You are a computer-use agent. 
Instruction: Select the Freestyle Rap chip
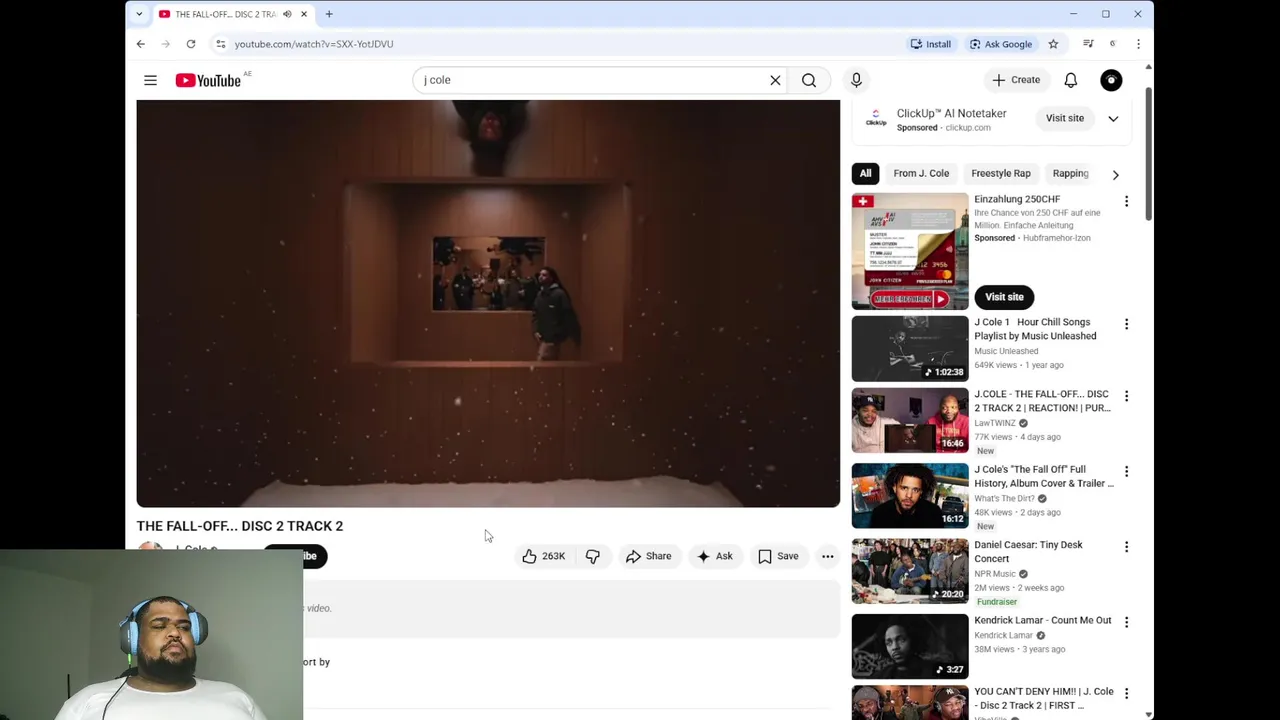pyautogui.click(x=1000, y=173)
